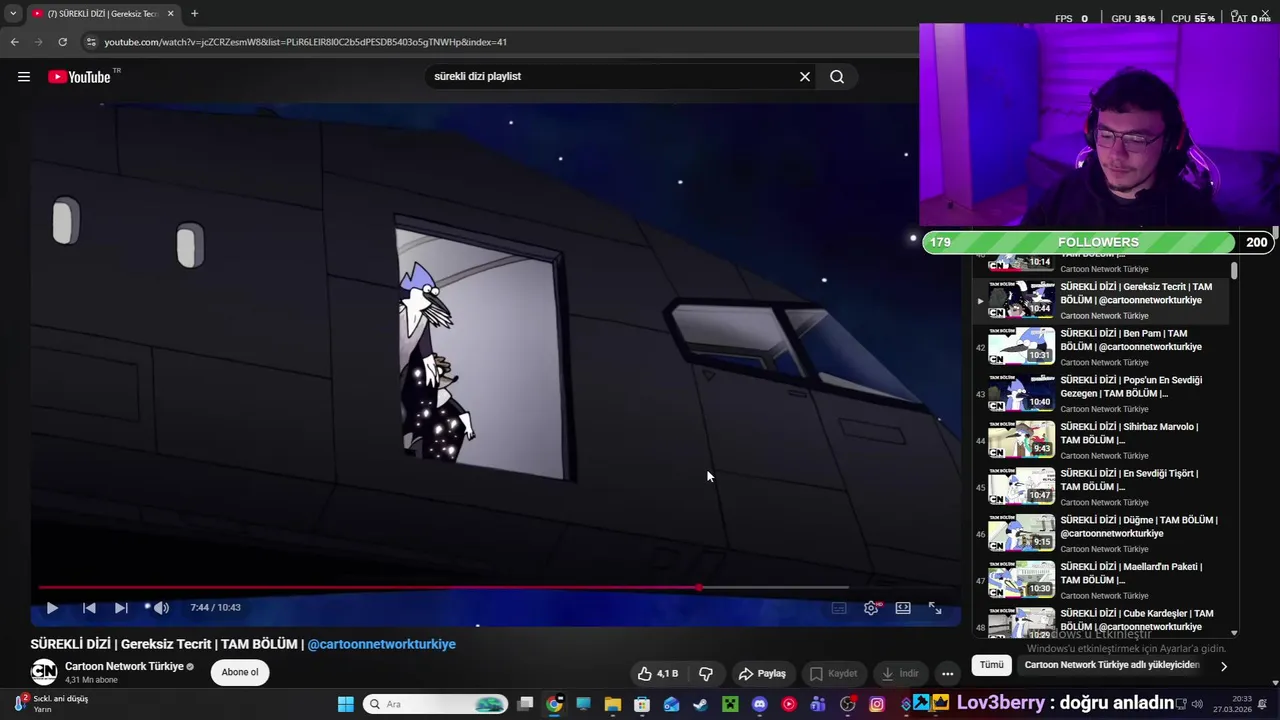Download the video with İndir
Viewport: 1280px width, 720px height.
click(899, 673)
